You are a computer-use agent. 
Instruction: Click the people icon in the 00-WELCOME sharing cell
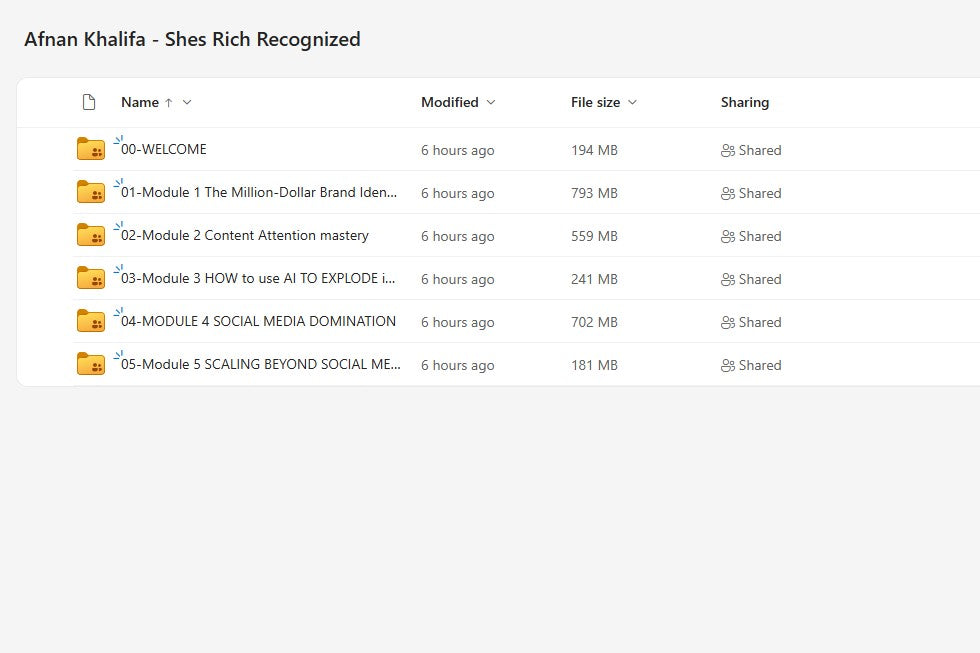pos(728,151)
